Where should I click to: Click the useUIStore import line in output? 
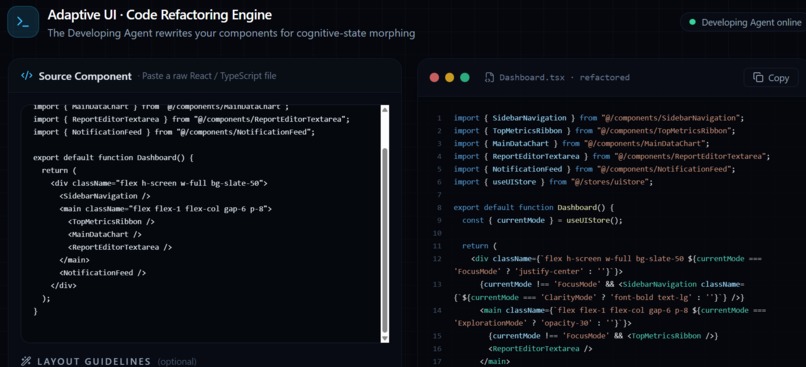pos(553,182)
